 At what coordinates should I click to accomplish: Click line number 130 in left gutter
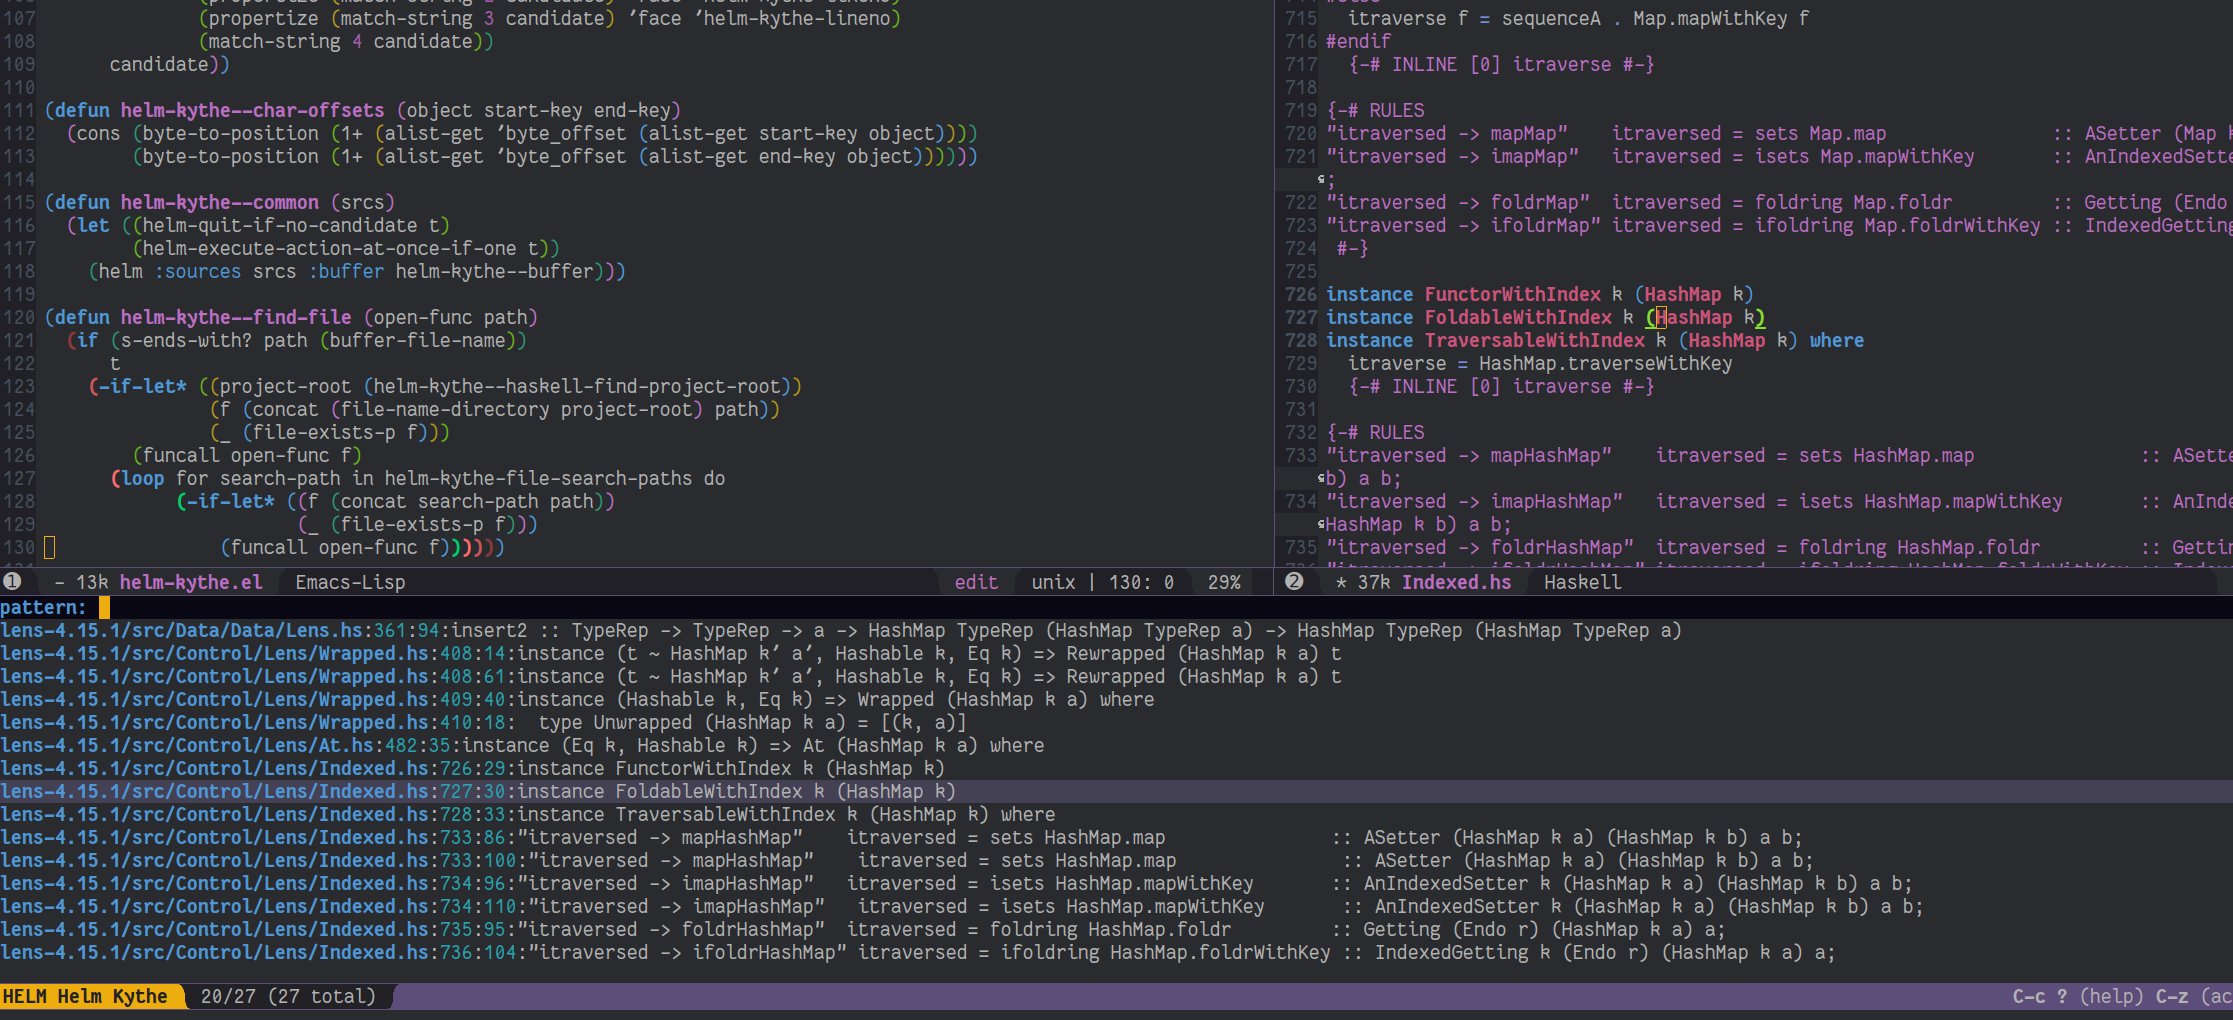(x=19, y=547)
